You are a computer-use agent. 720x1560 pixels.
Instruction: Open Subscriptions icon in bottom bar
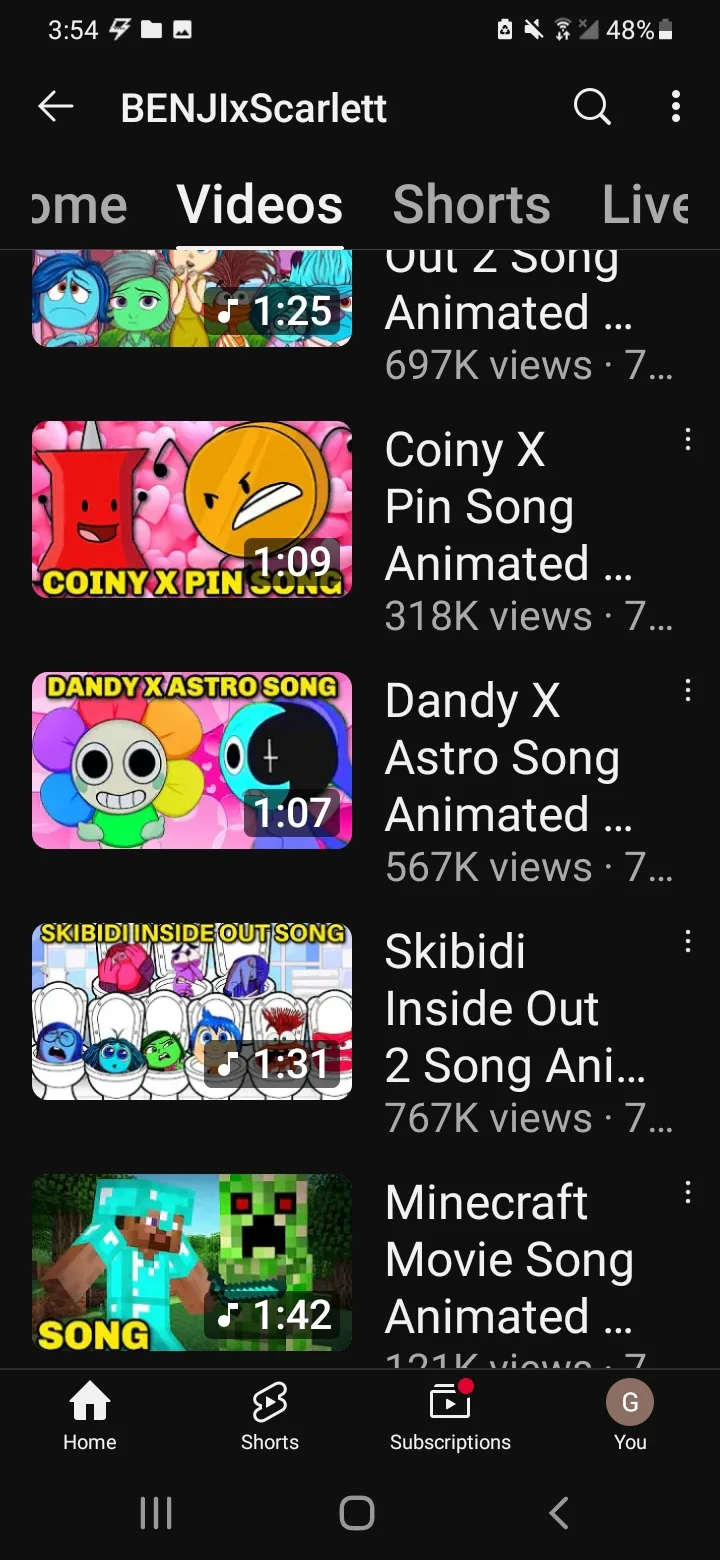coord(450,1402)
